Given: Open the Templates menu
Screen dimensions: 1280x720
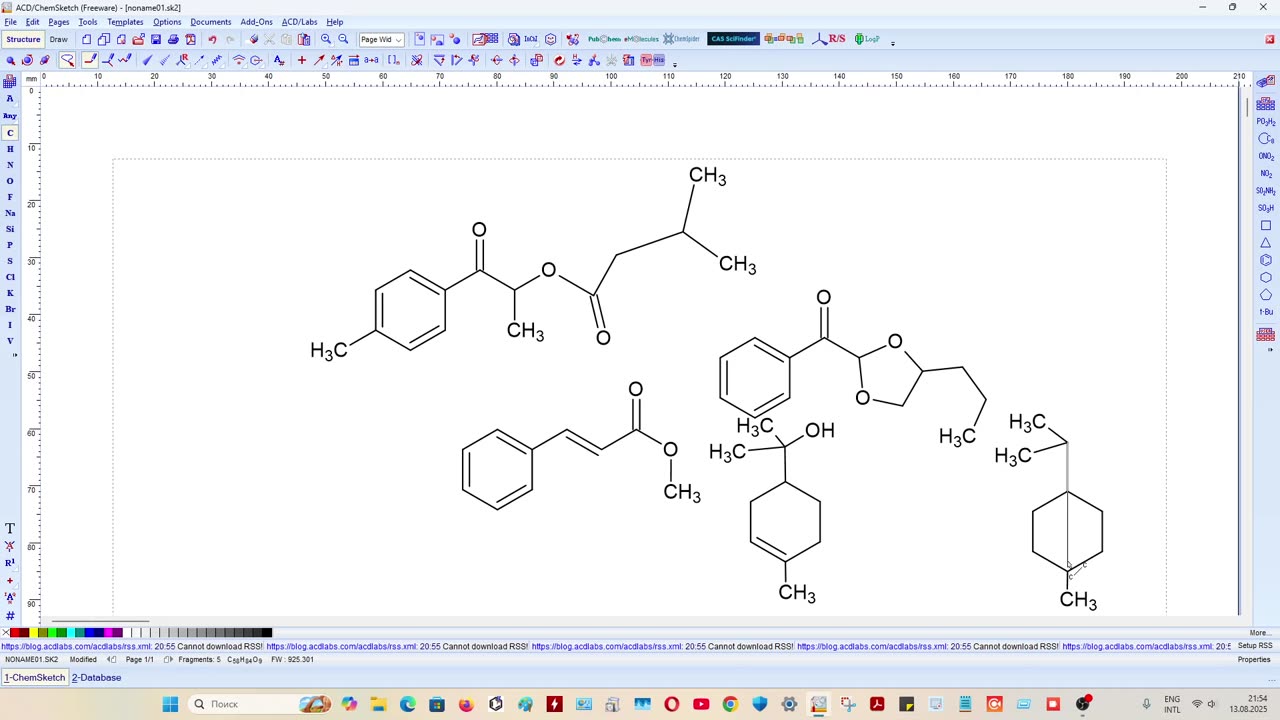Looking at the screenshot, I should (x=125, y=22).
